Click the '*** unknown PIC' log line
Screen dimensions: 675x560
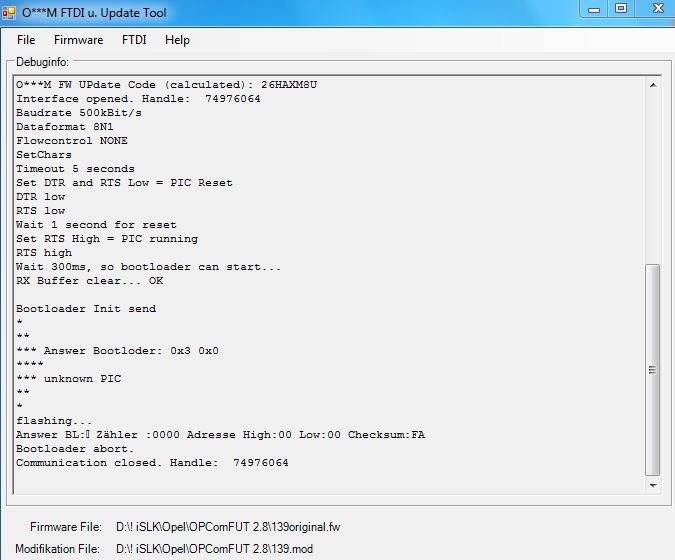click(68, 379)
